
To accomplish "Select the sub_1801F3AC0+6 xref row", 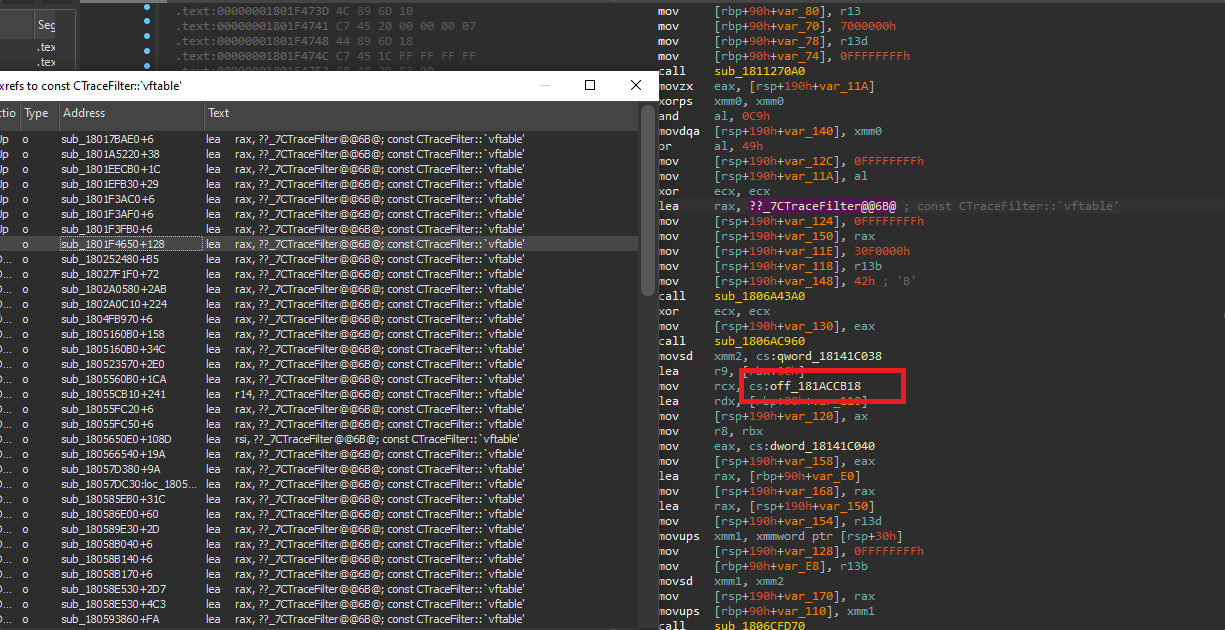I will tap(319, 199).
